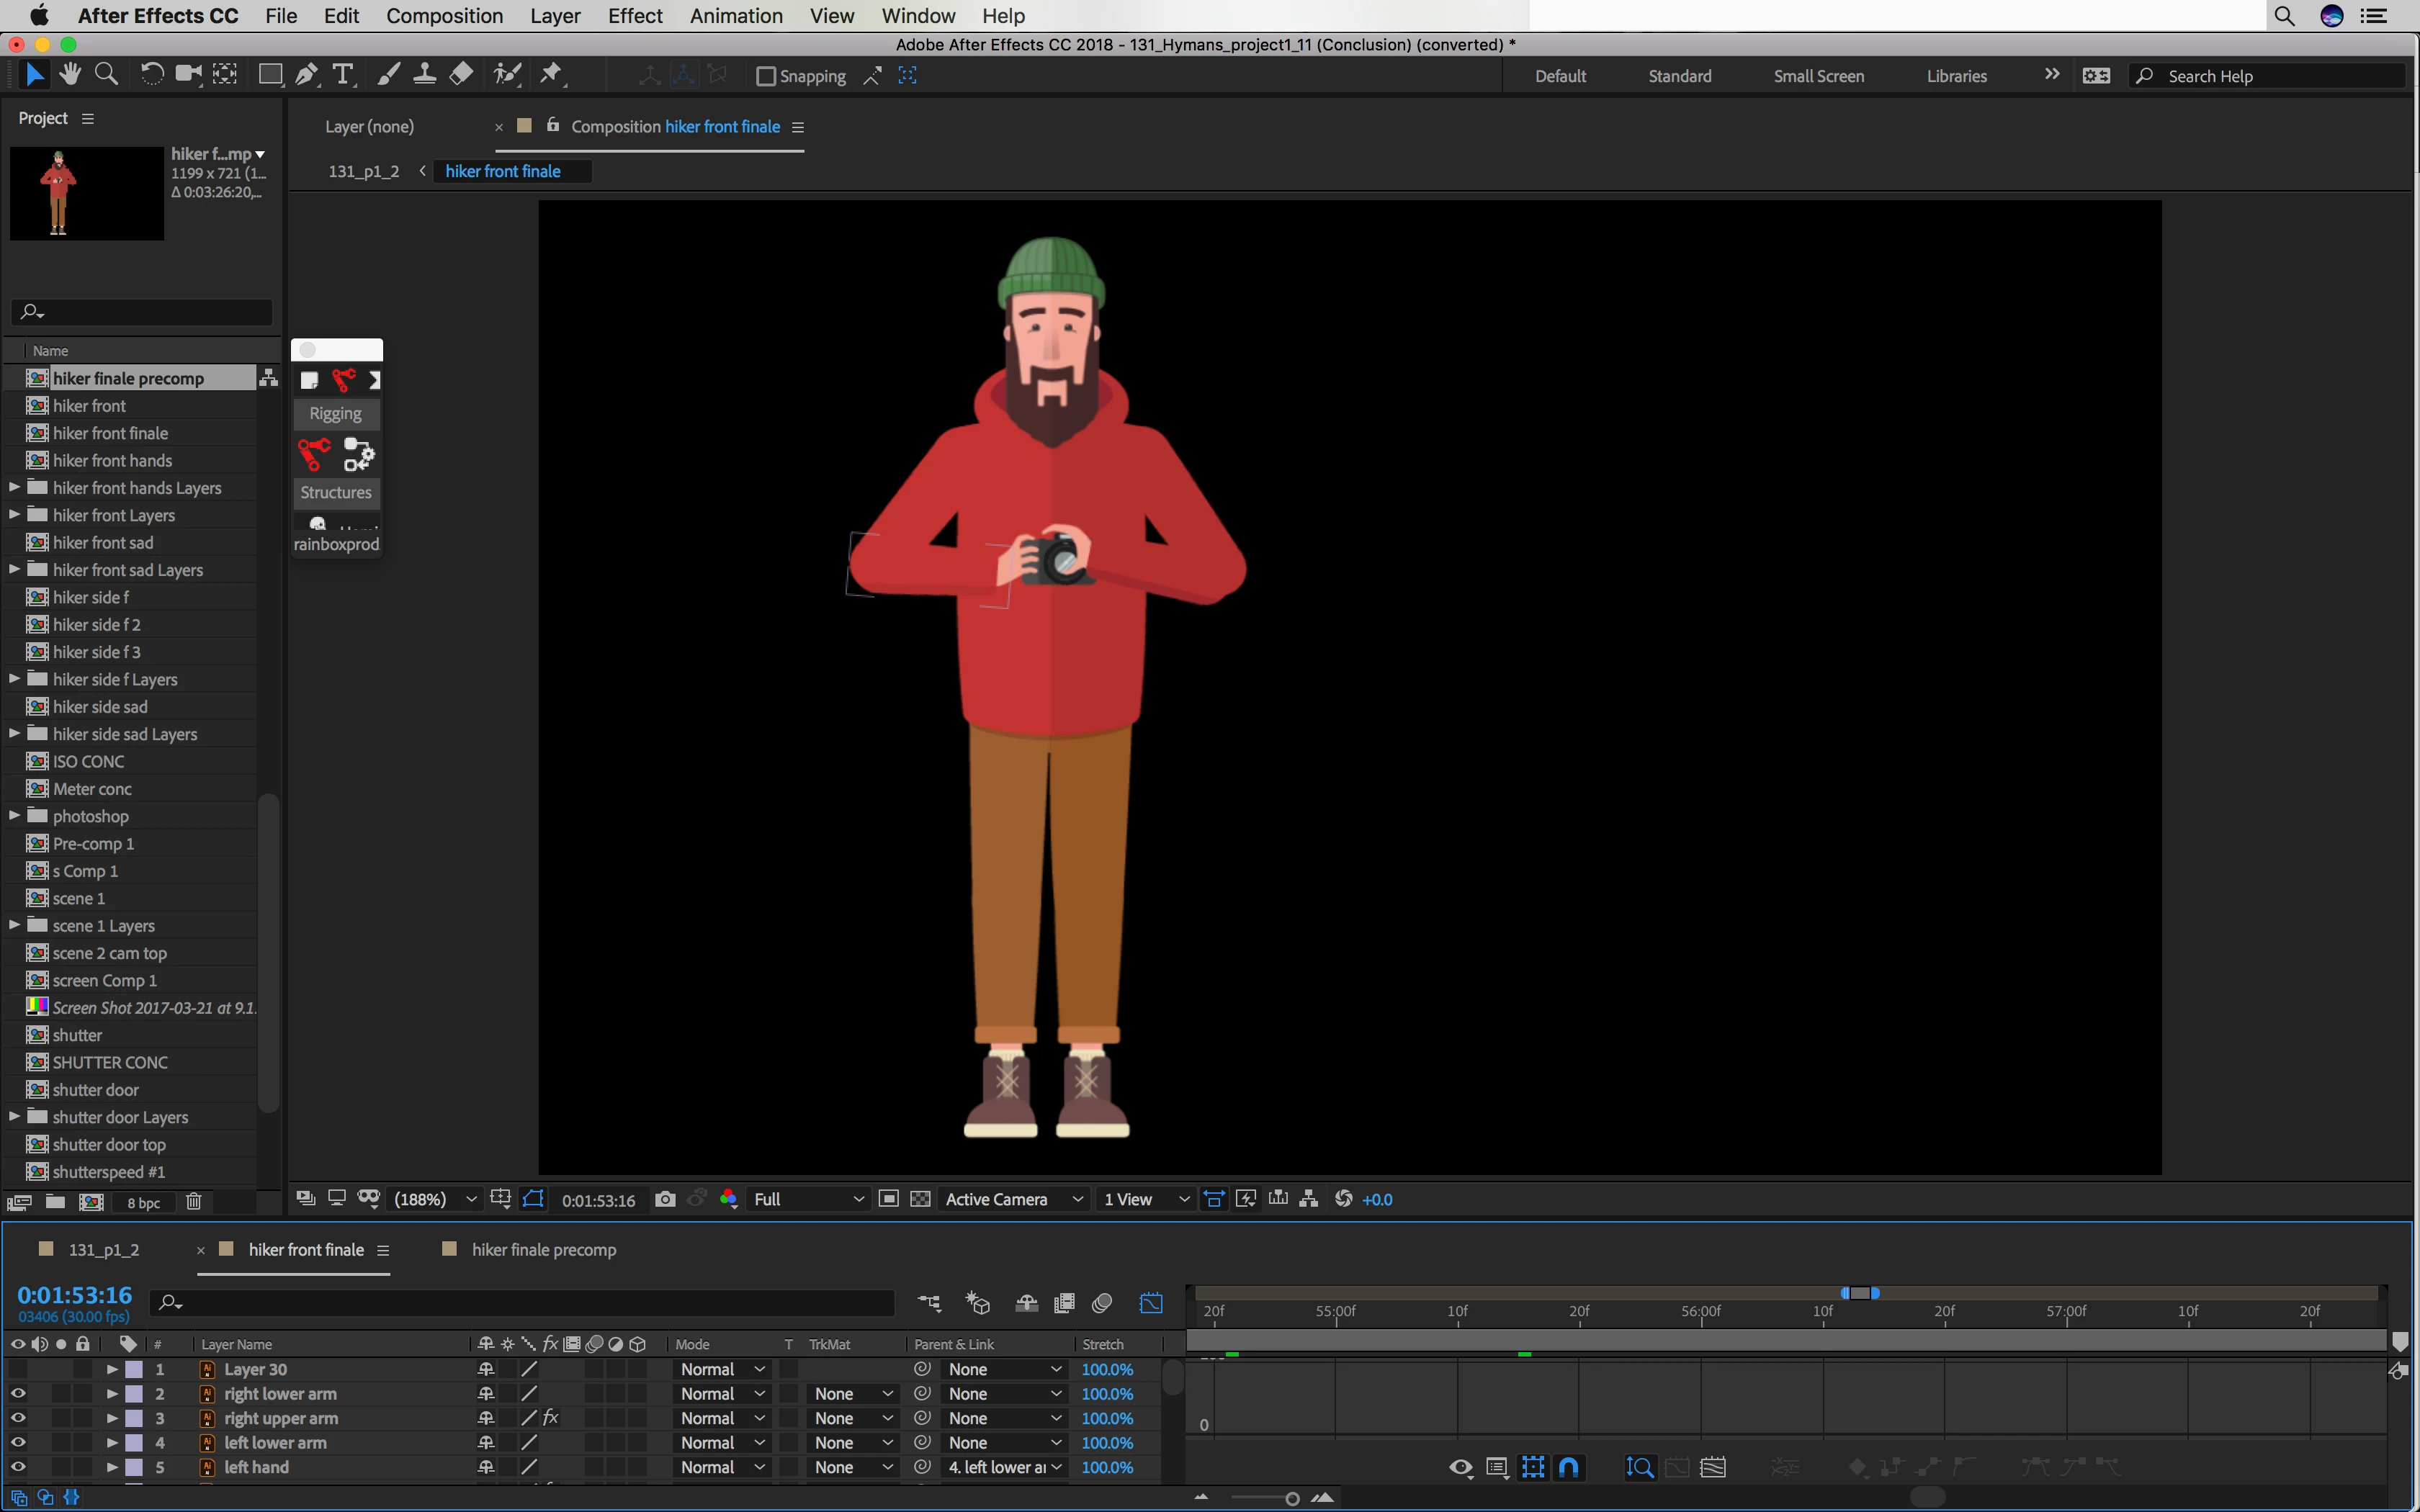Open the Animation menu

[736, 16]
